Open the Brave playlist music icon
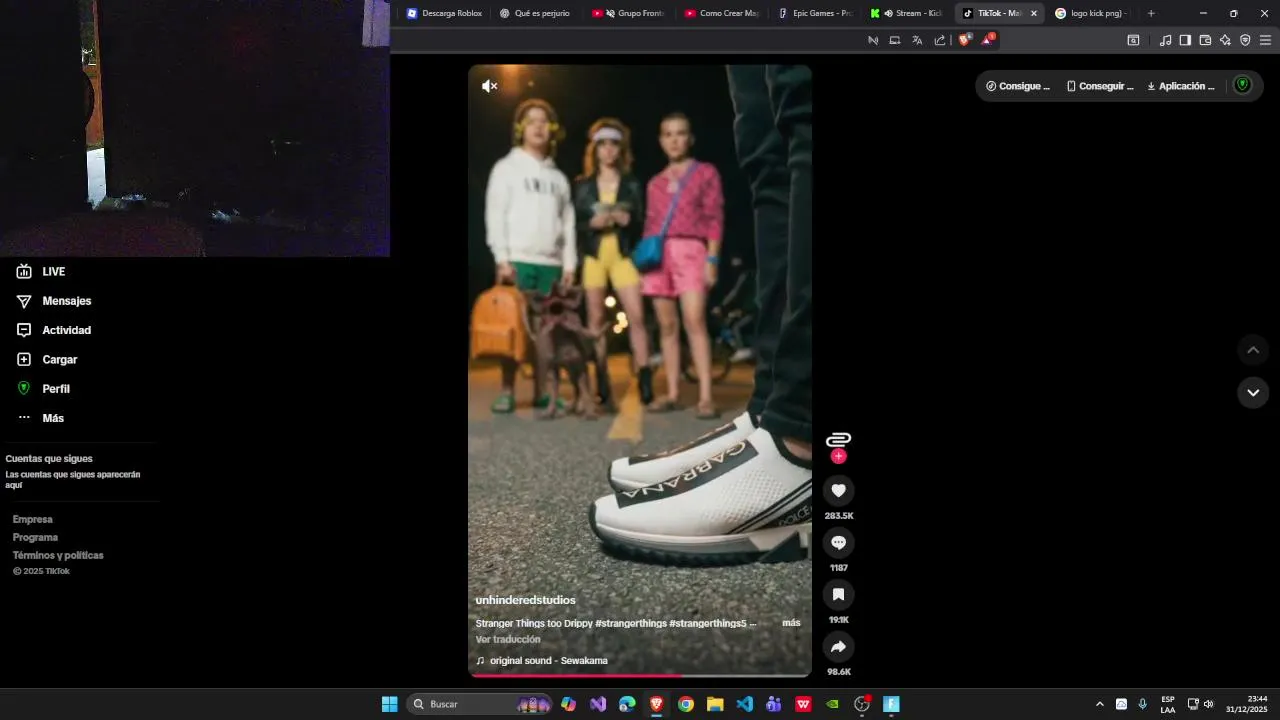This screenshot has width=1280, height=720. click(x=1165, y=40)
